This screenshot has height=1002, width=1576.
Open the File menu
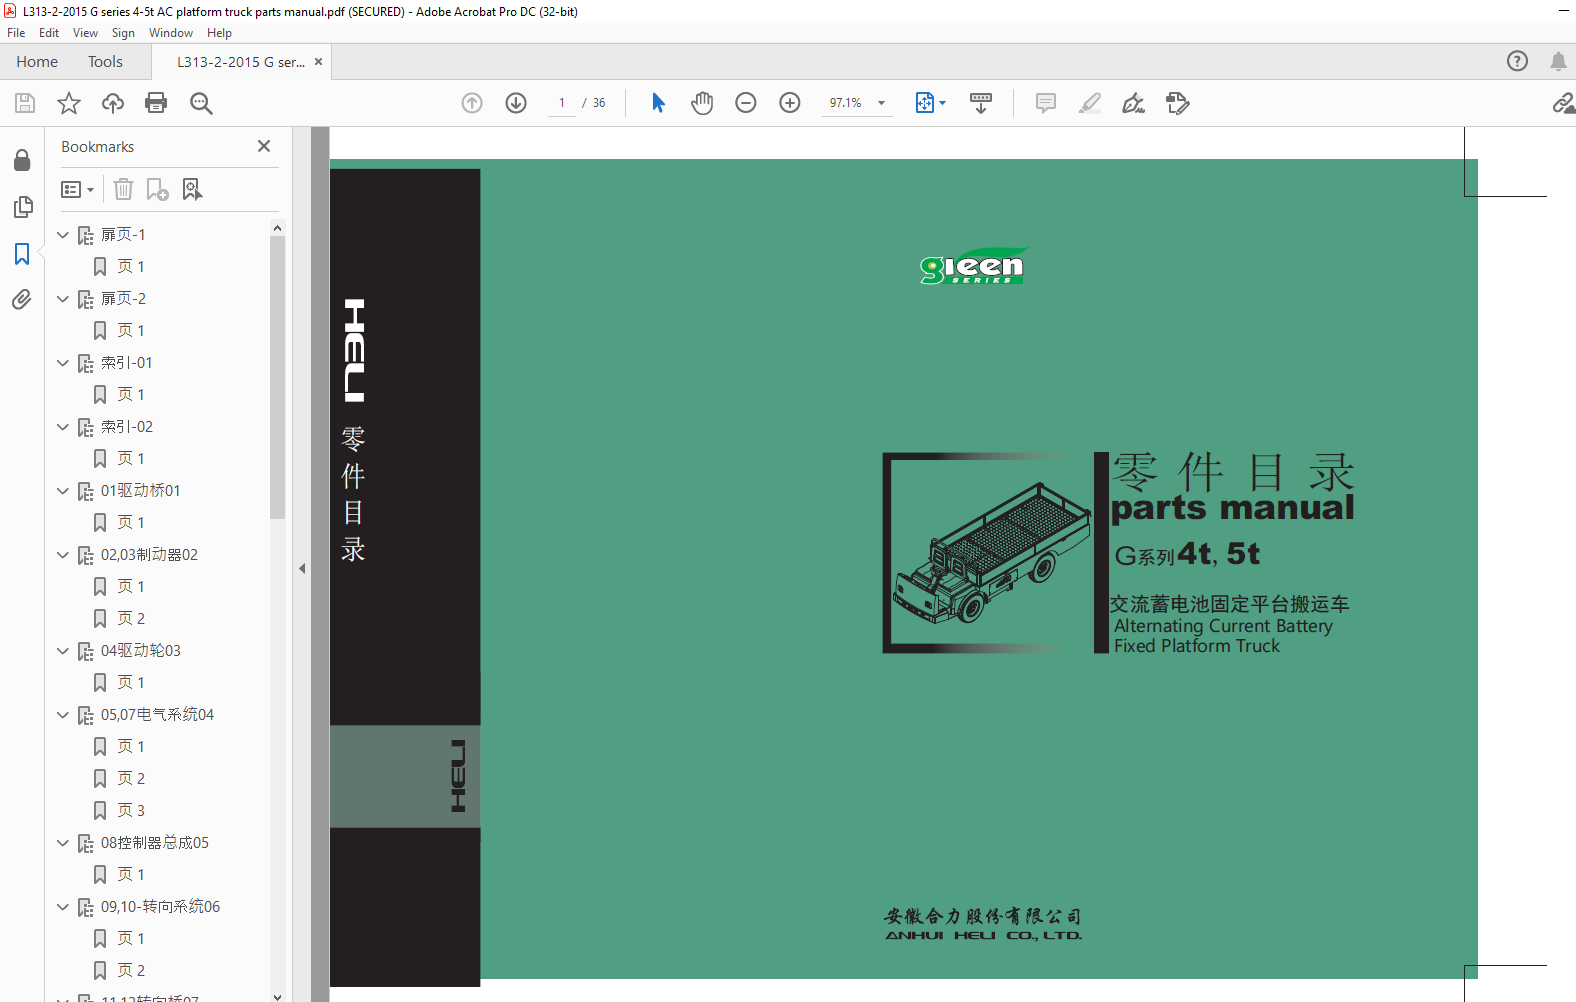point(16,33)
